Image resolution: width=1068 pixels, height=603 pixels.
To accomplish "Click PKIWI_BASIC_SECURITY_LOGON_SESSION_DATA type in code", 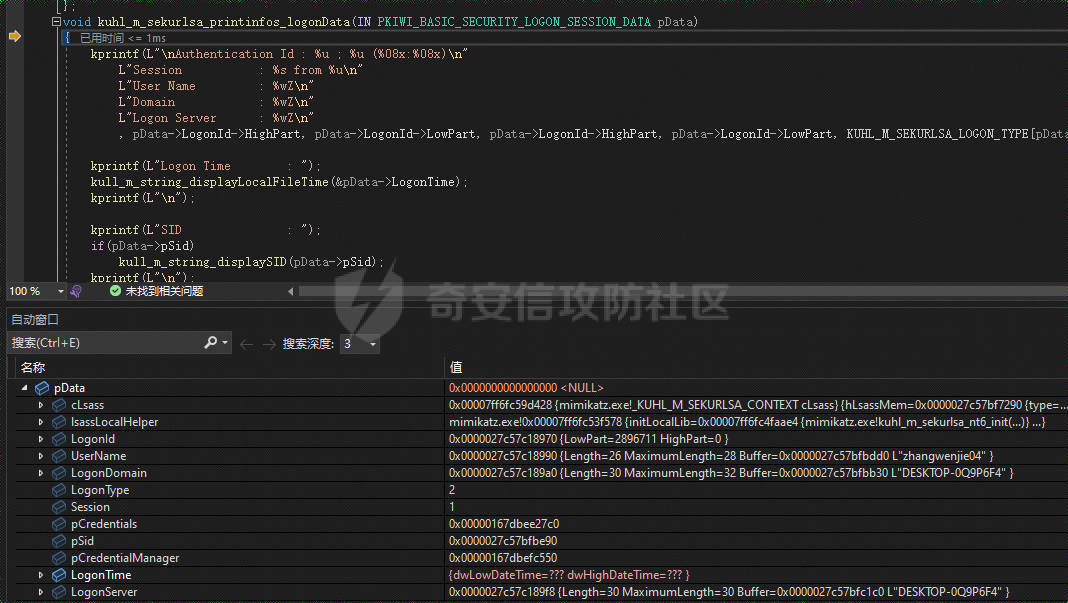I will tap(514, 22).
